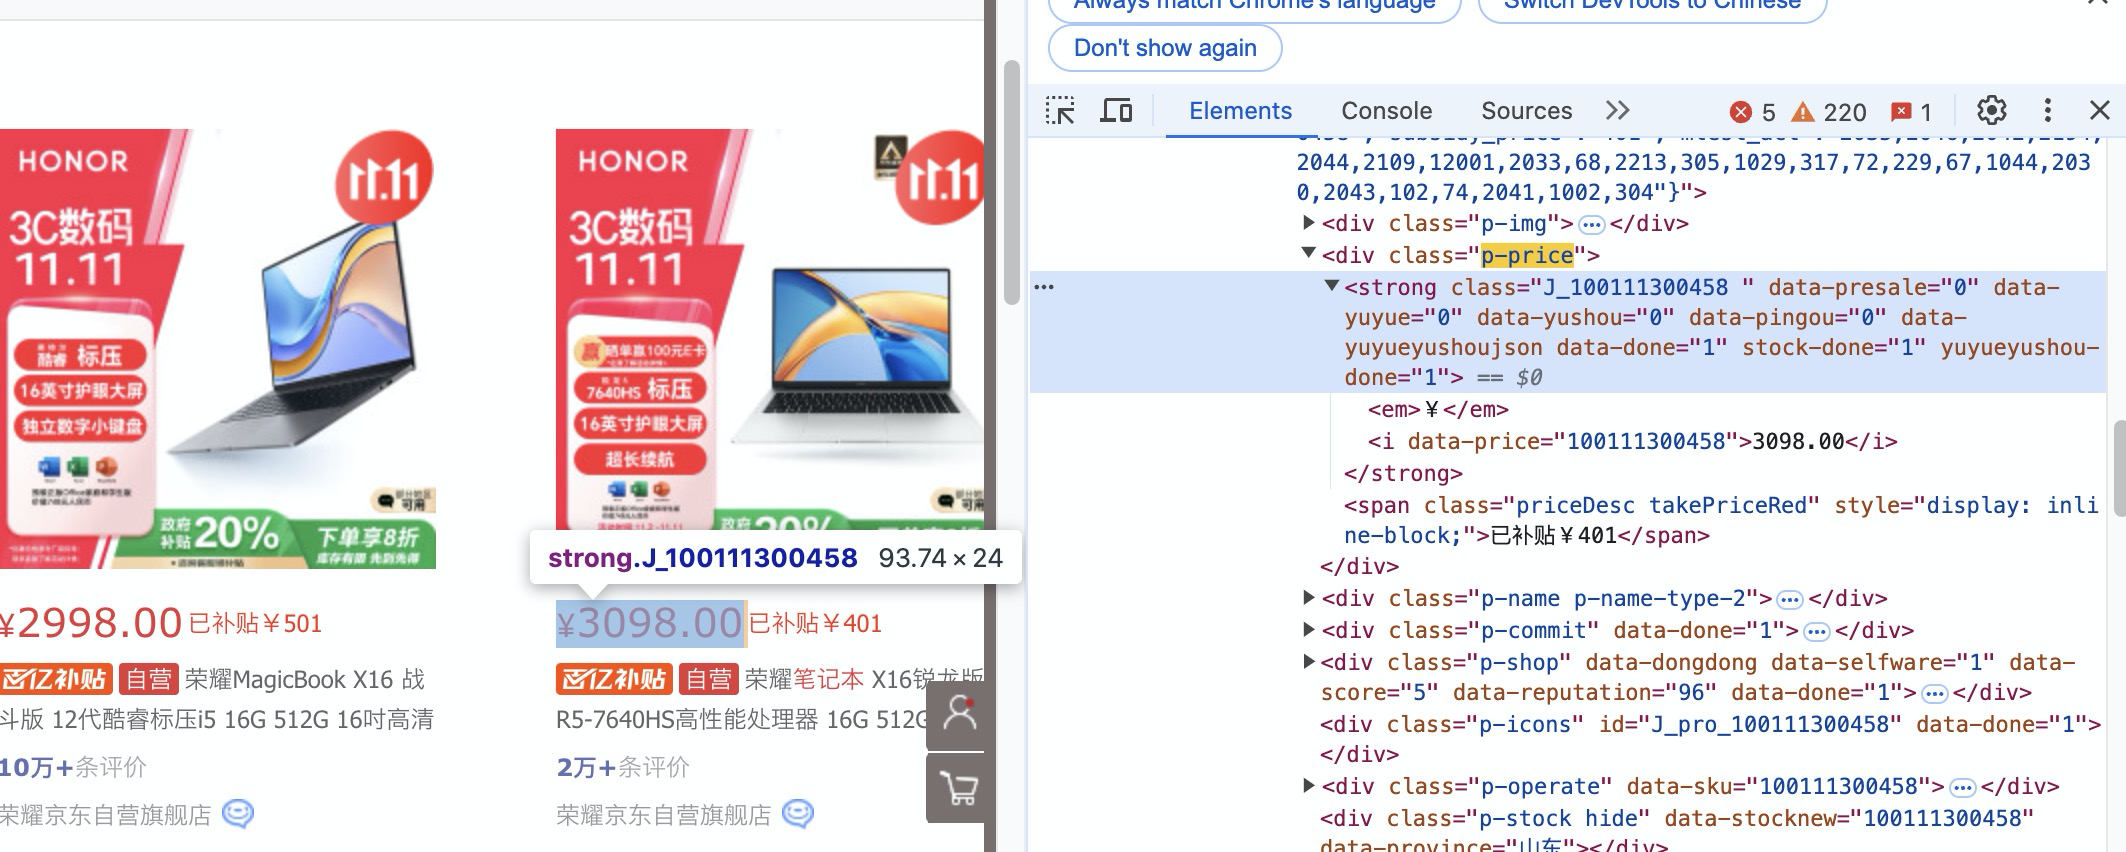Expand the p-operate div node
This screenshot has width=2126, height=852.
pos(1308,785)
